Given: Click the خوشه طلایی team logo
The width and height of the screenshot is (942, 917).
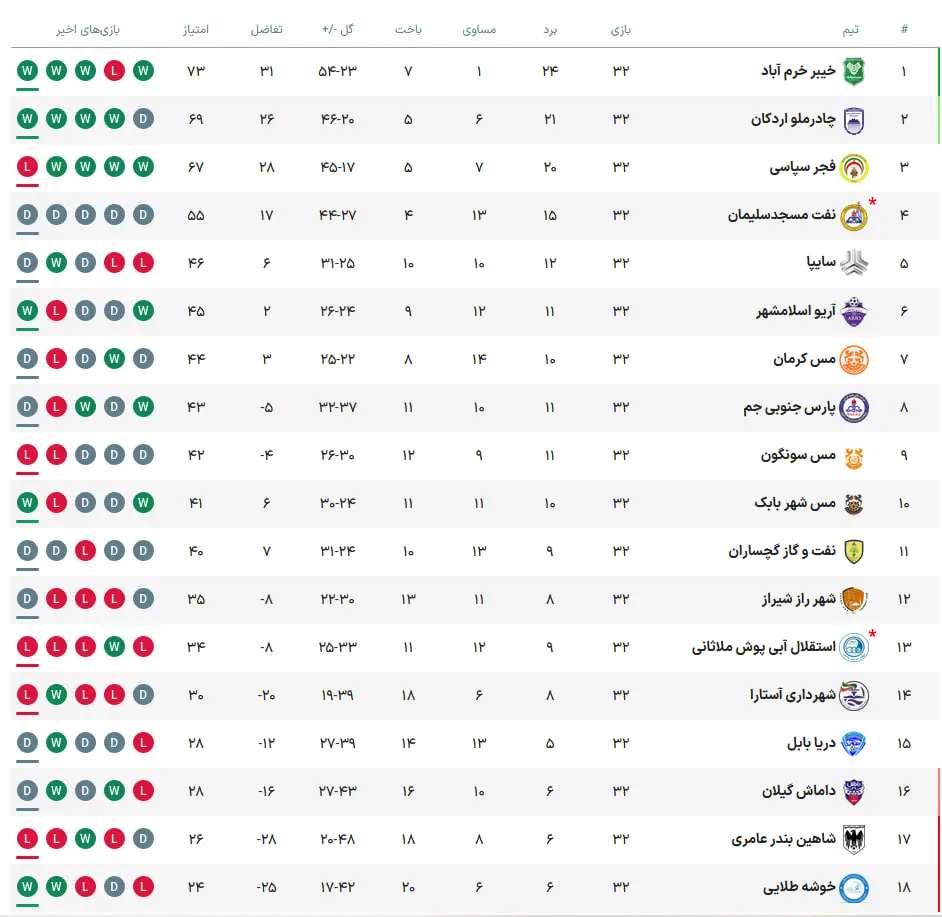Looking at the screenshot, I should click(853, 888).
